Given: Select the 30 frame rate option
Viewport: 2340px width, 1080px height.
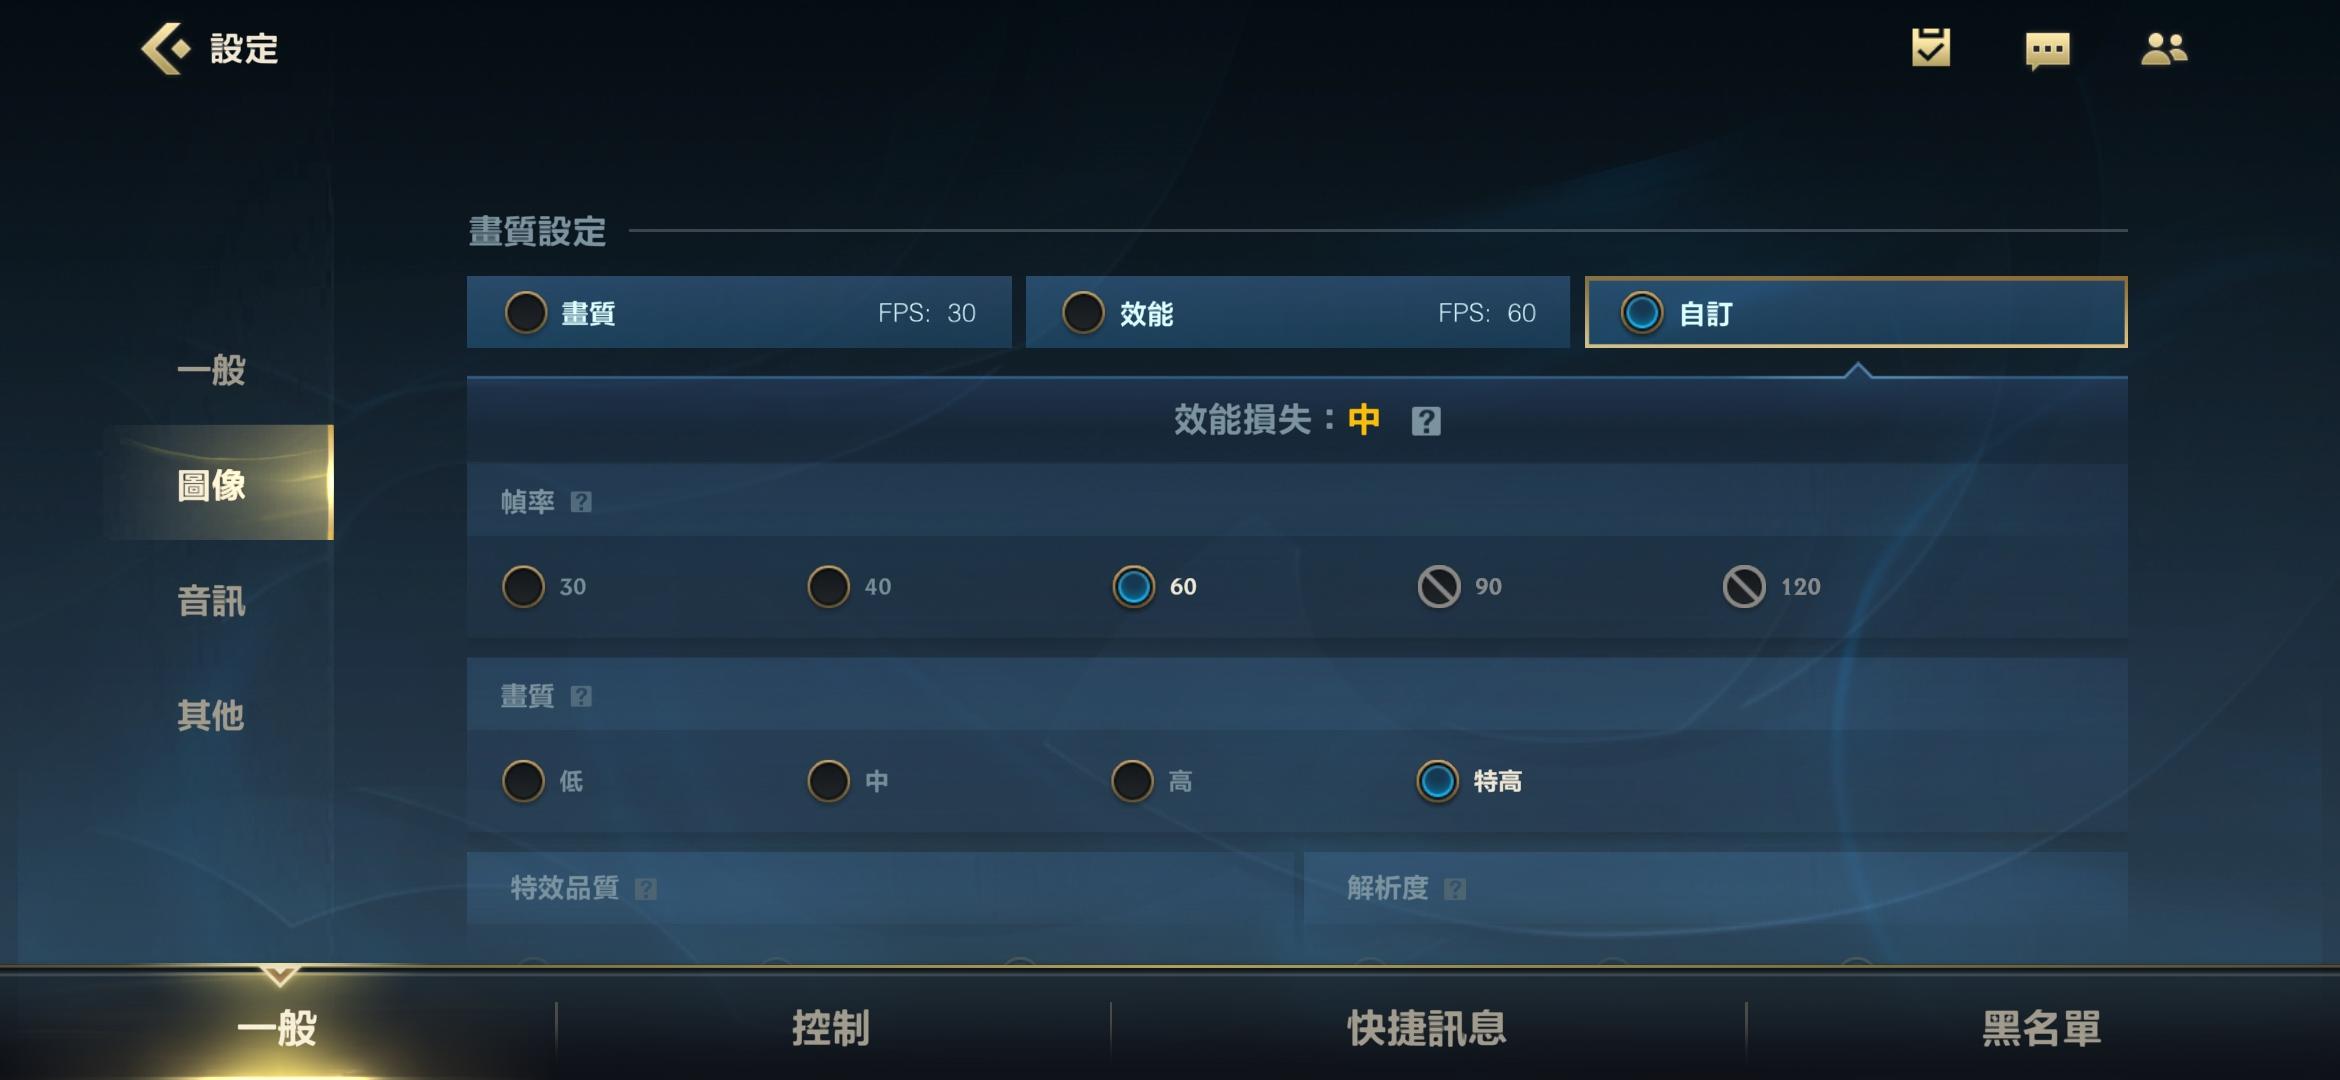Looking at the screenshot, I should pyautogui.click(x=545, y=587).
